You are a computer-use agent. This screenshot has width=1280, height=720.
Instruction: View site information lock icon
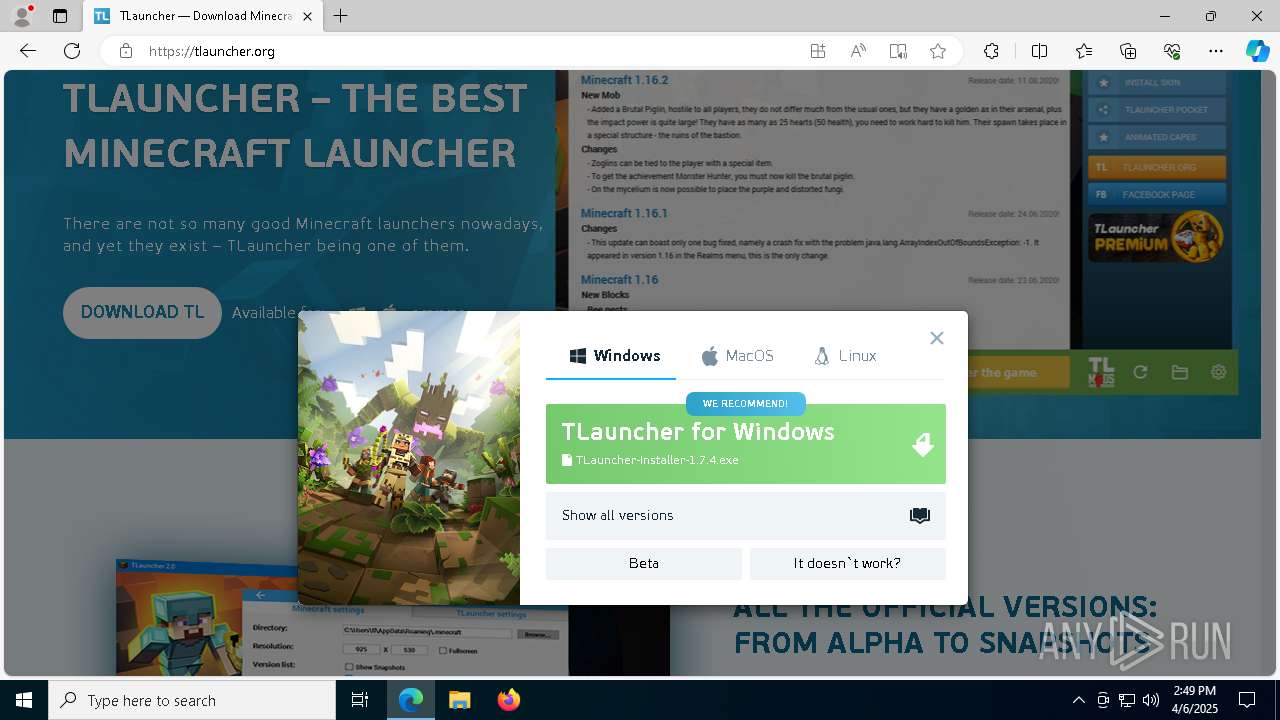coord(125,51)
